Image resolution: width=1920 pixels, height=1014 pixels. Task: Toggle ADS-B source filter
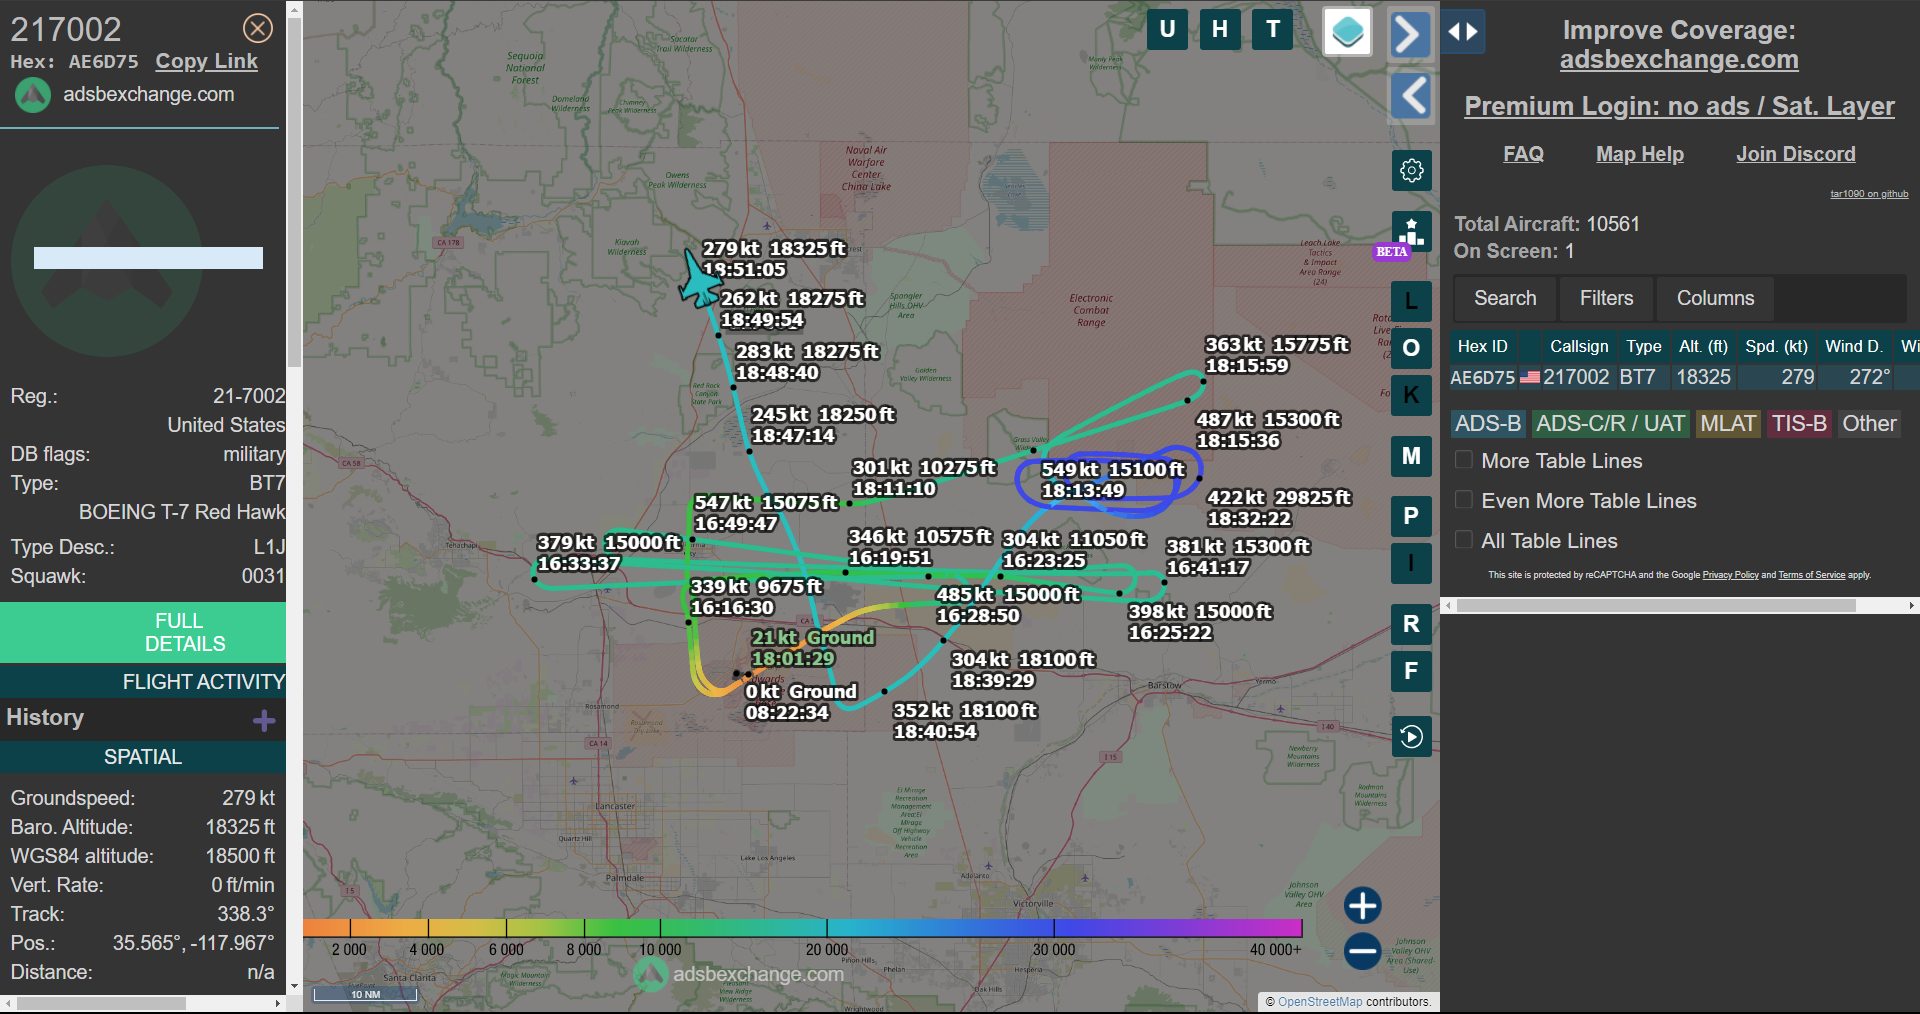[x=1488, y=424]
